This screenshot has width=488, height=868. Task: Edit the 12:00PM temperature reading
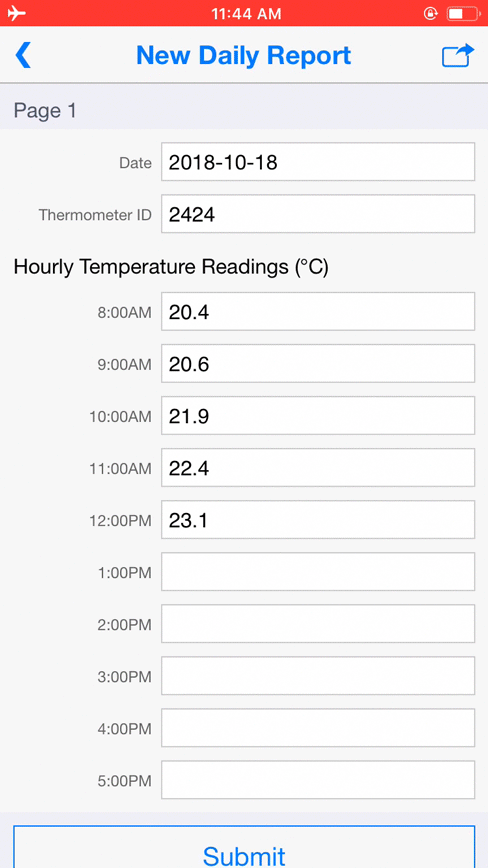318,520
